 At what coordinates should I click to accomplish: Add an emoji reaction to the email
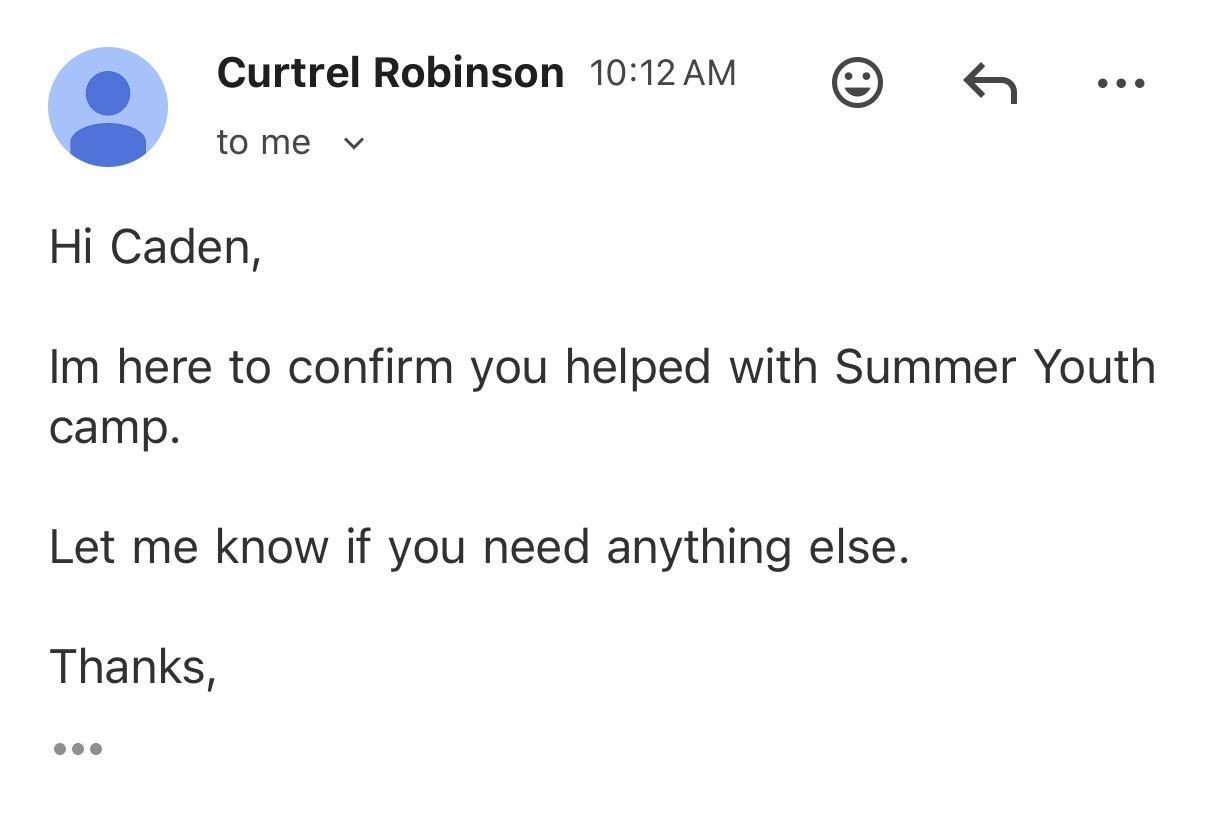pyautogui.click(x=857, y=83)
